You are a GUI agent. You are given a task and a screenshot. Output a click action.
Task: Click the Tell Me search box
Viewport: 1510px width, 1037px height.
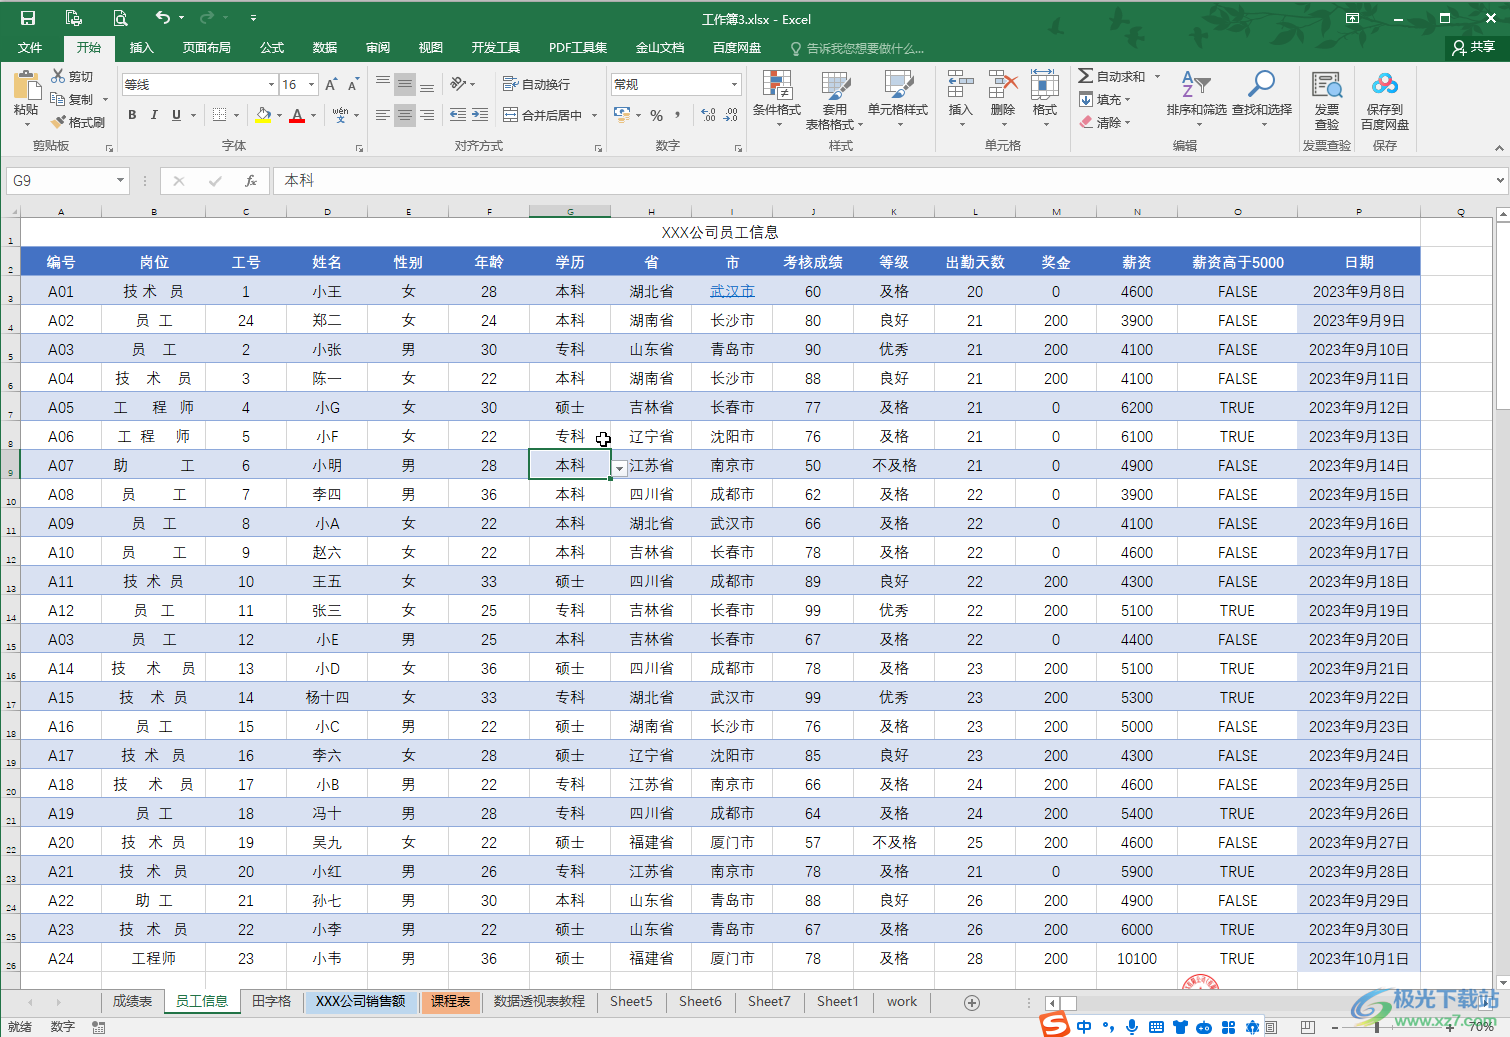[x=857, y=48]
